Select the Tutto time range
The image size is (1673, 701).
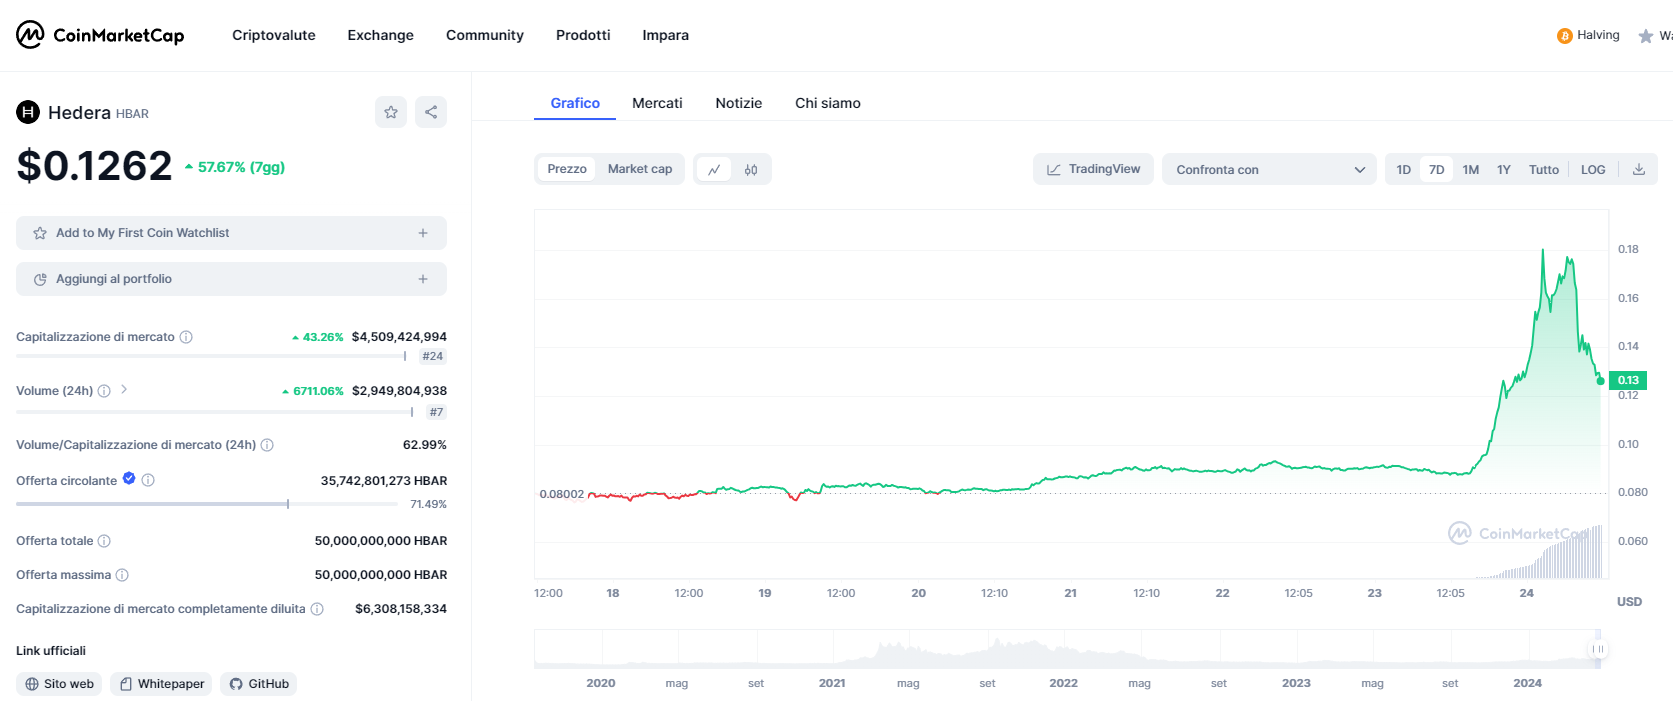(1544, 169)
